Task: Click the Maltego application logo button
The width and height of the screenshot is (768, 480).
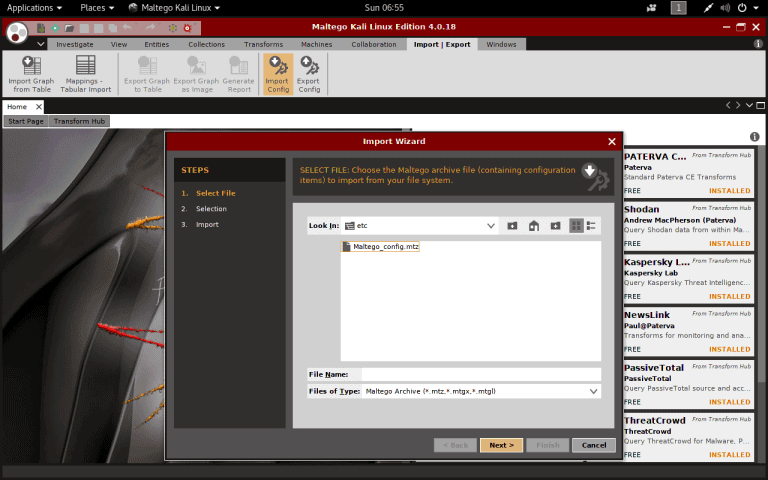Action: click(17, 33)
